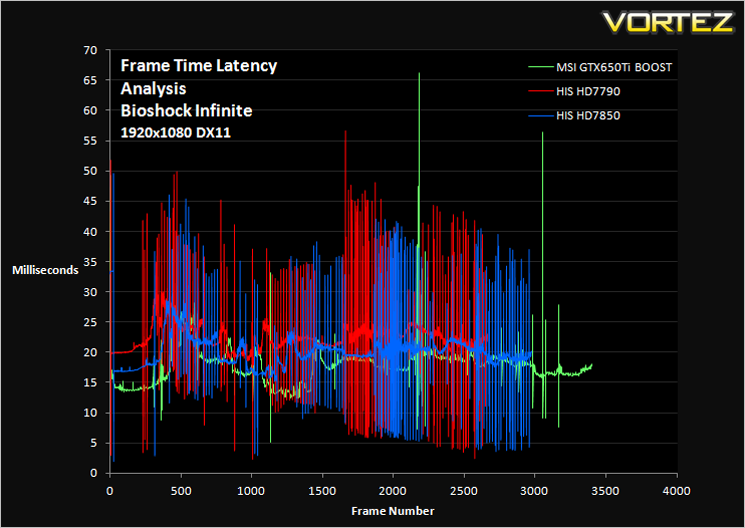The image size is (745, 528).
Task: Click the VORTEZ logo
Action: coord(668,22)
